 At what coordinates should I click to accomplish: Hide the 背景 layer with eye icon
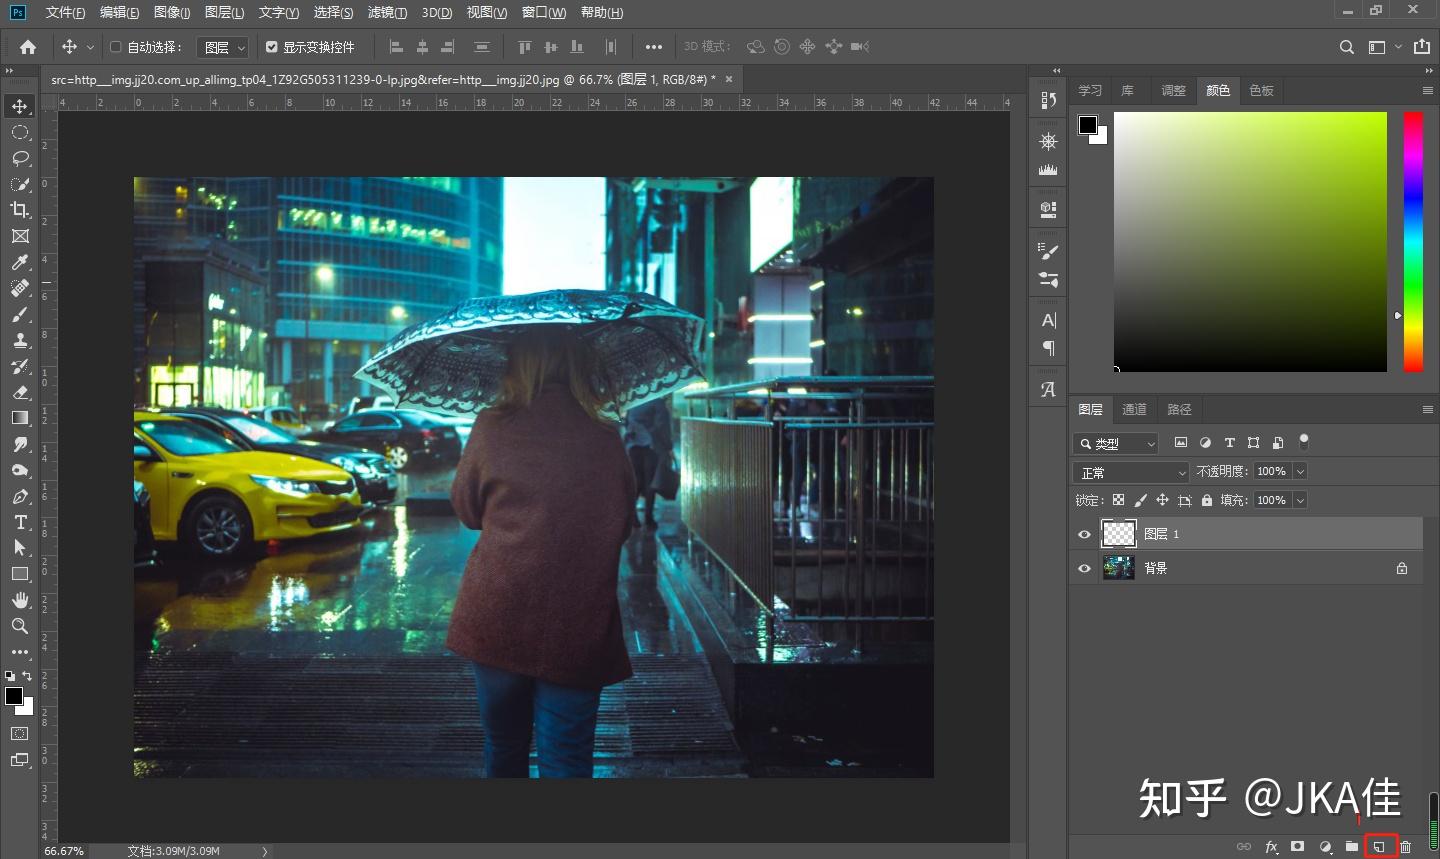click(x=1084, y=568)
